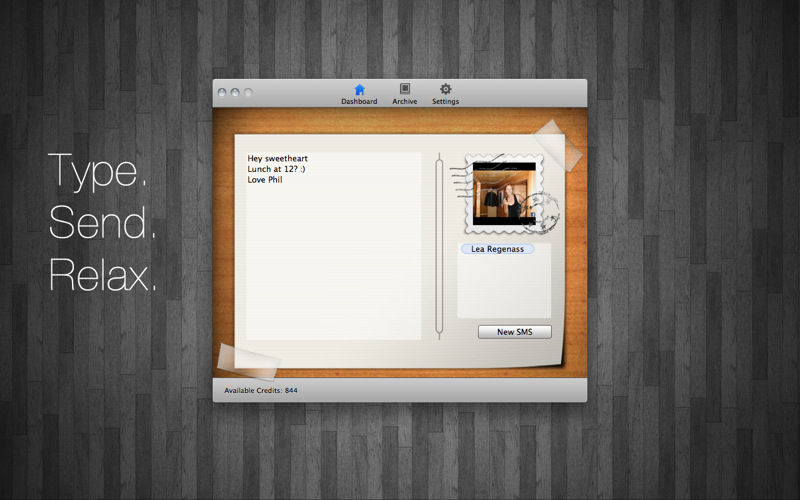Select the Lea Regenass recipient token
This screenshot has height=500, width=800.
pos(497,249)
